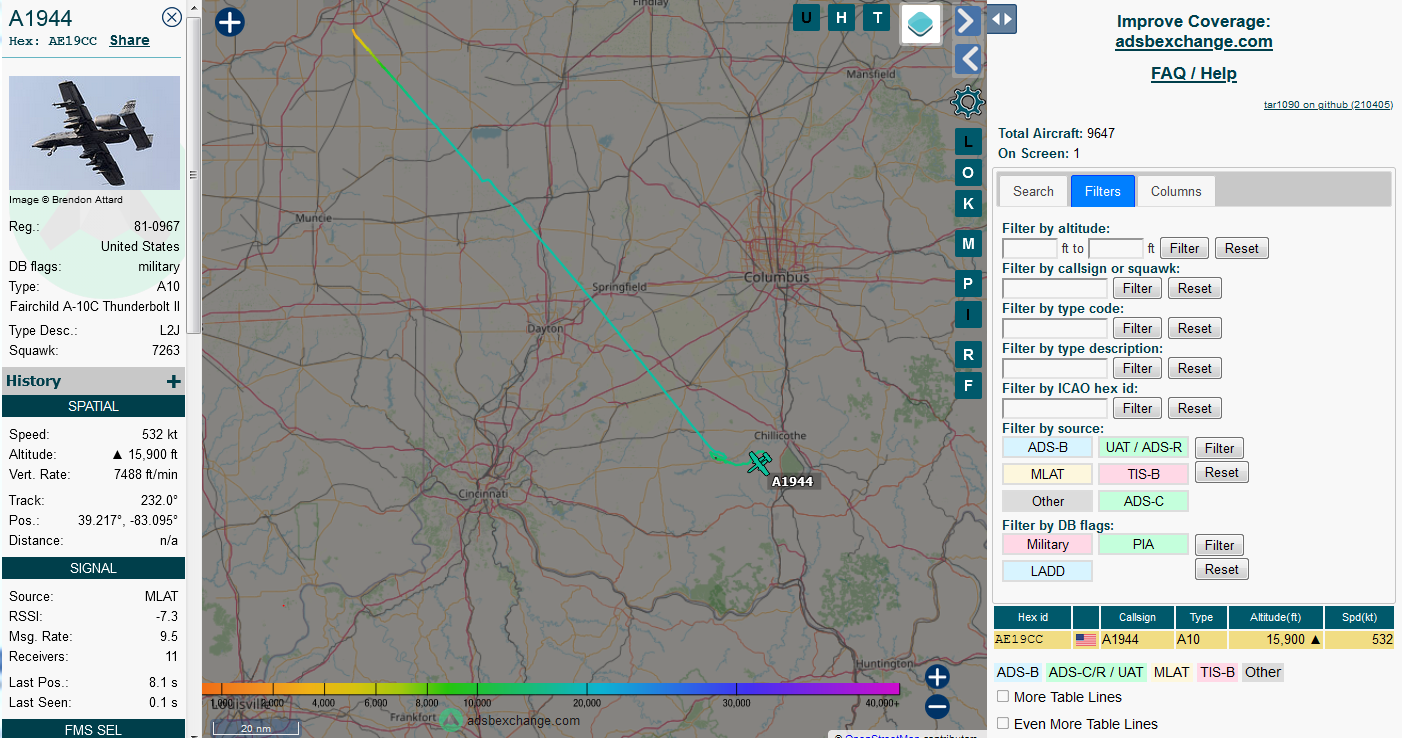Reset the altitude filter

coord(1242,248)
